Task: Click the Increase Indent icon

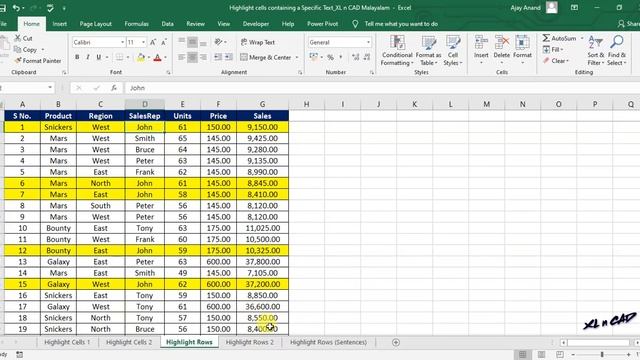Action: (x=229, y=57)
